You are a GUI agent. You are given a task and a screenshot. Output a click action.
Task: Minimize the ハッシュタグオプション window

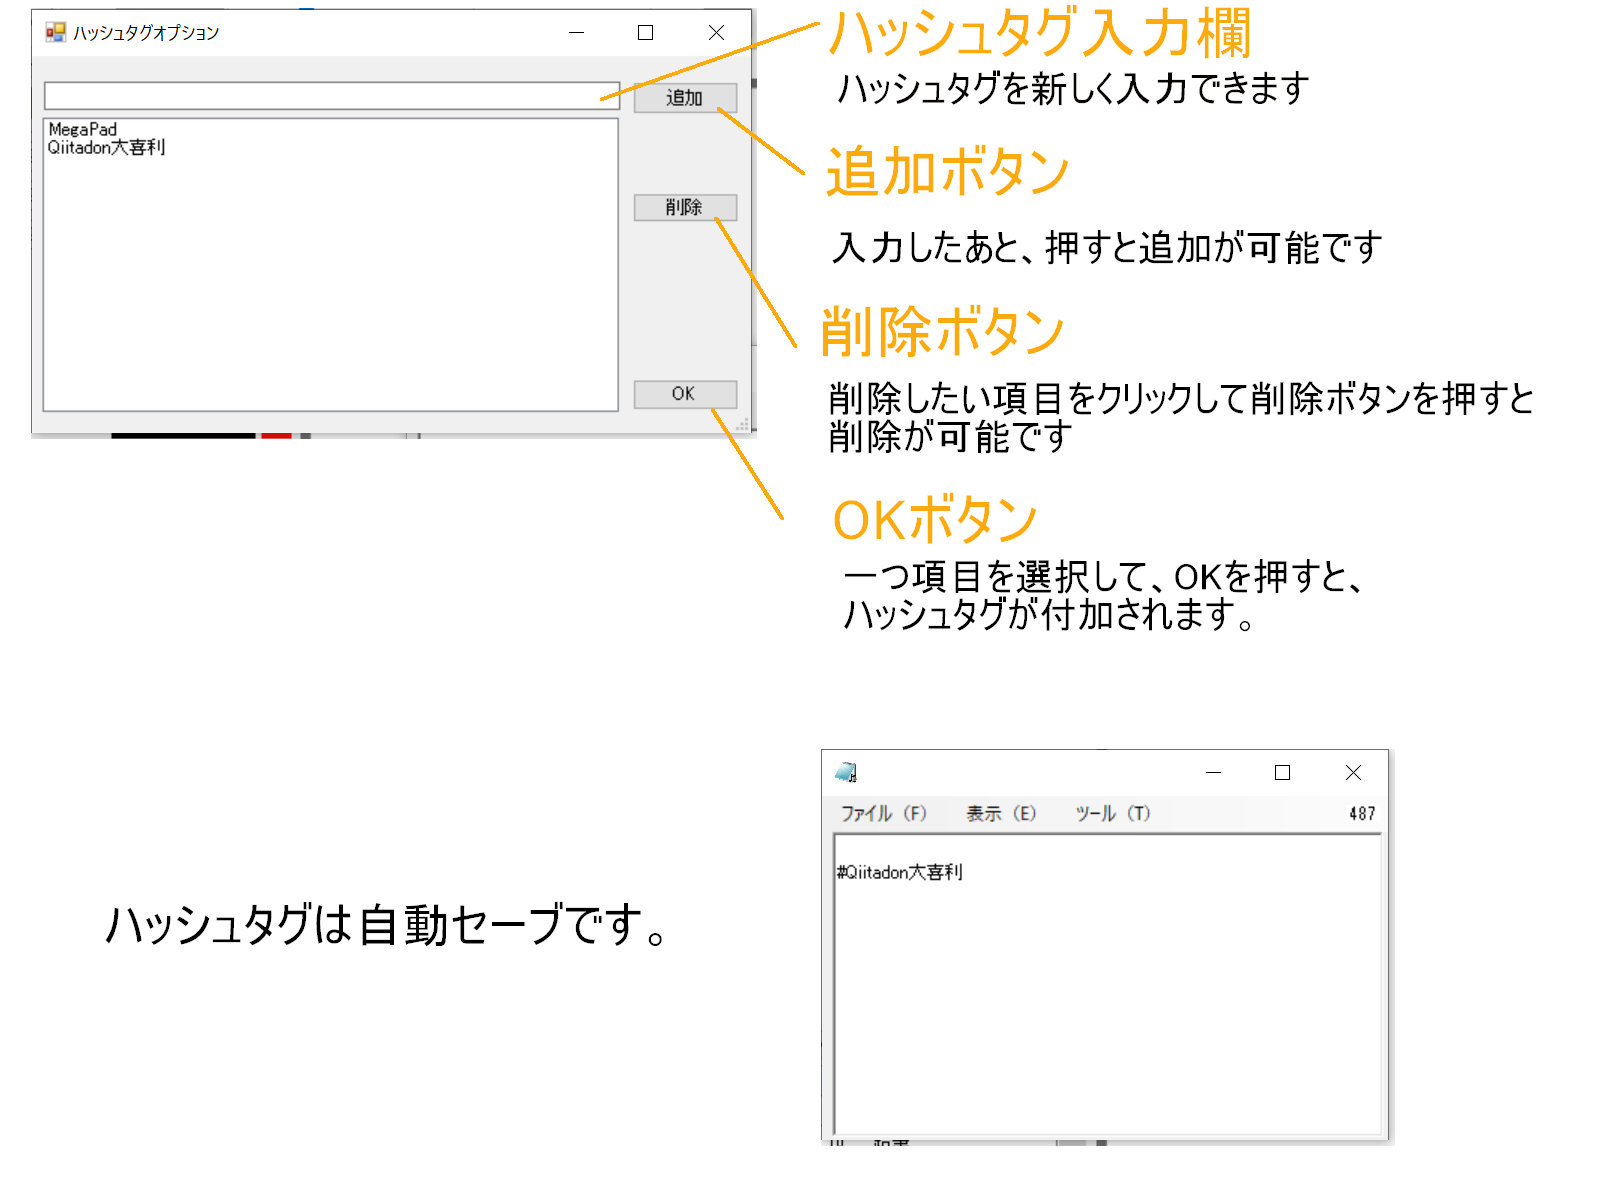point(576,33)
